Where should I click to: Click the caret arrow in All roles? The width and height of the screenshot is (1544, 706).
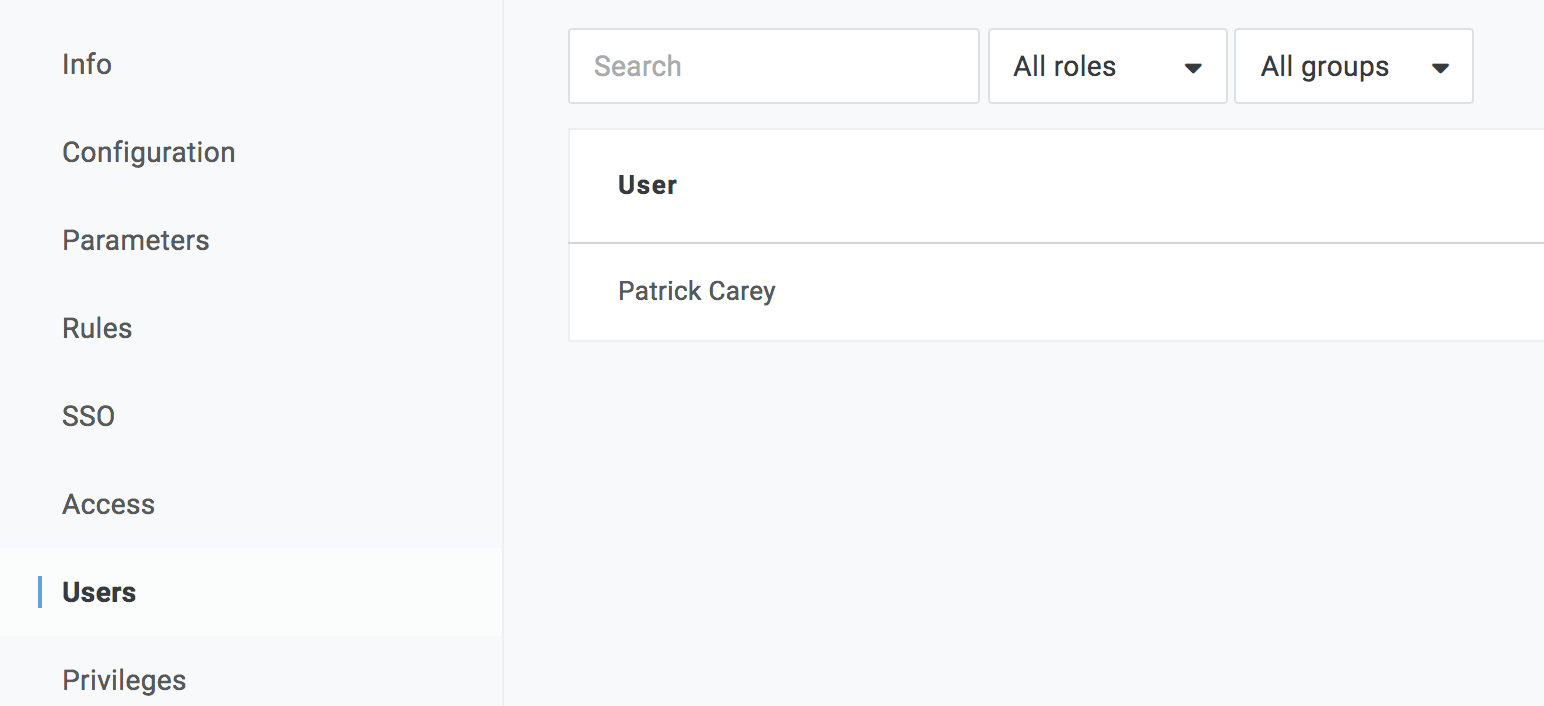1192,69
